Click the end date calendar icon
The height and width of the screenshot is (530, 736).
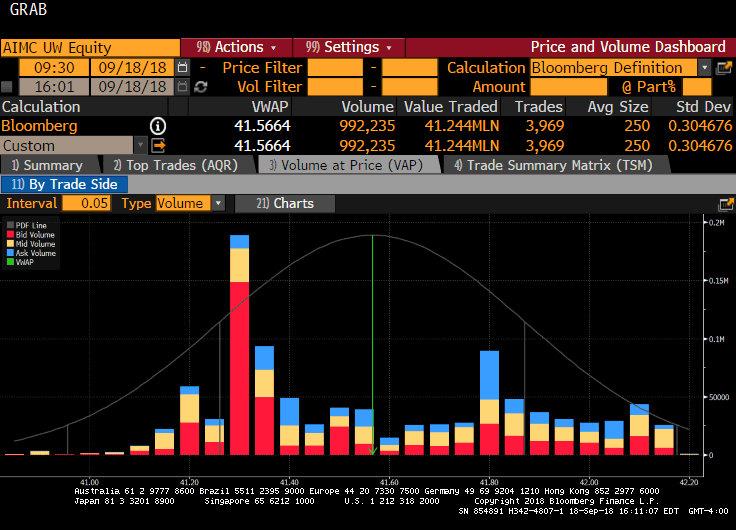(182, 87)
